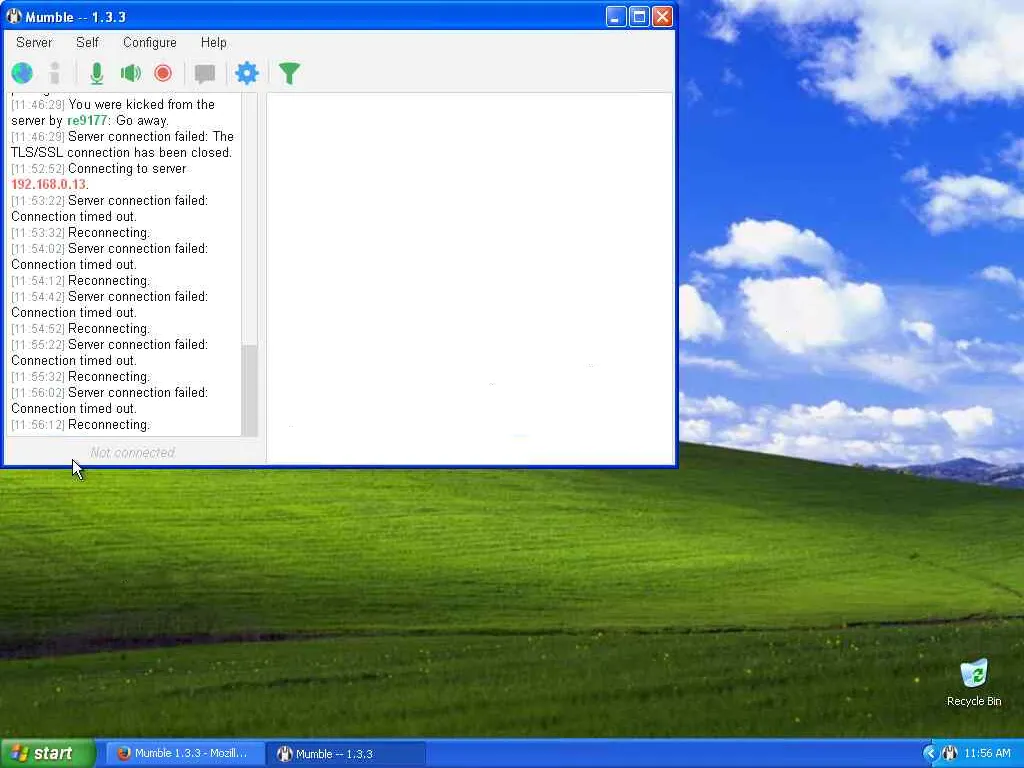This screenshot has height=768, width=1024.
Task: Click the [11:53:32] Reconnecting log entry
Action: pos(80,232)
